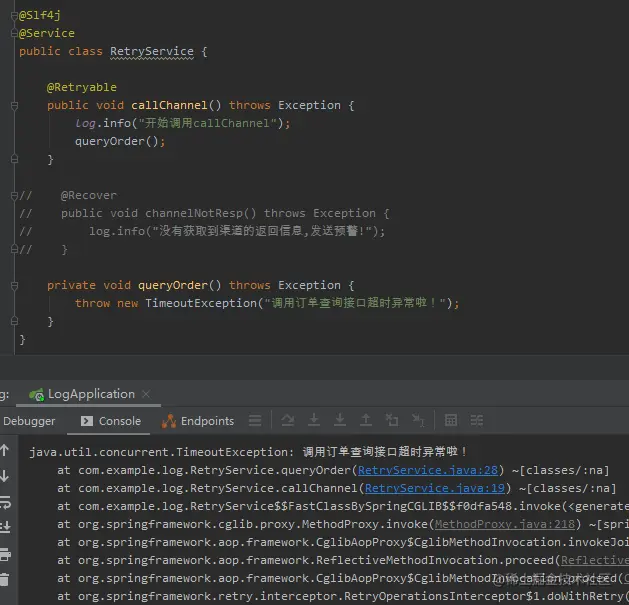Click the Step Into debugger icon

314,420
